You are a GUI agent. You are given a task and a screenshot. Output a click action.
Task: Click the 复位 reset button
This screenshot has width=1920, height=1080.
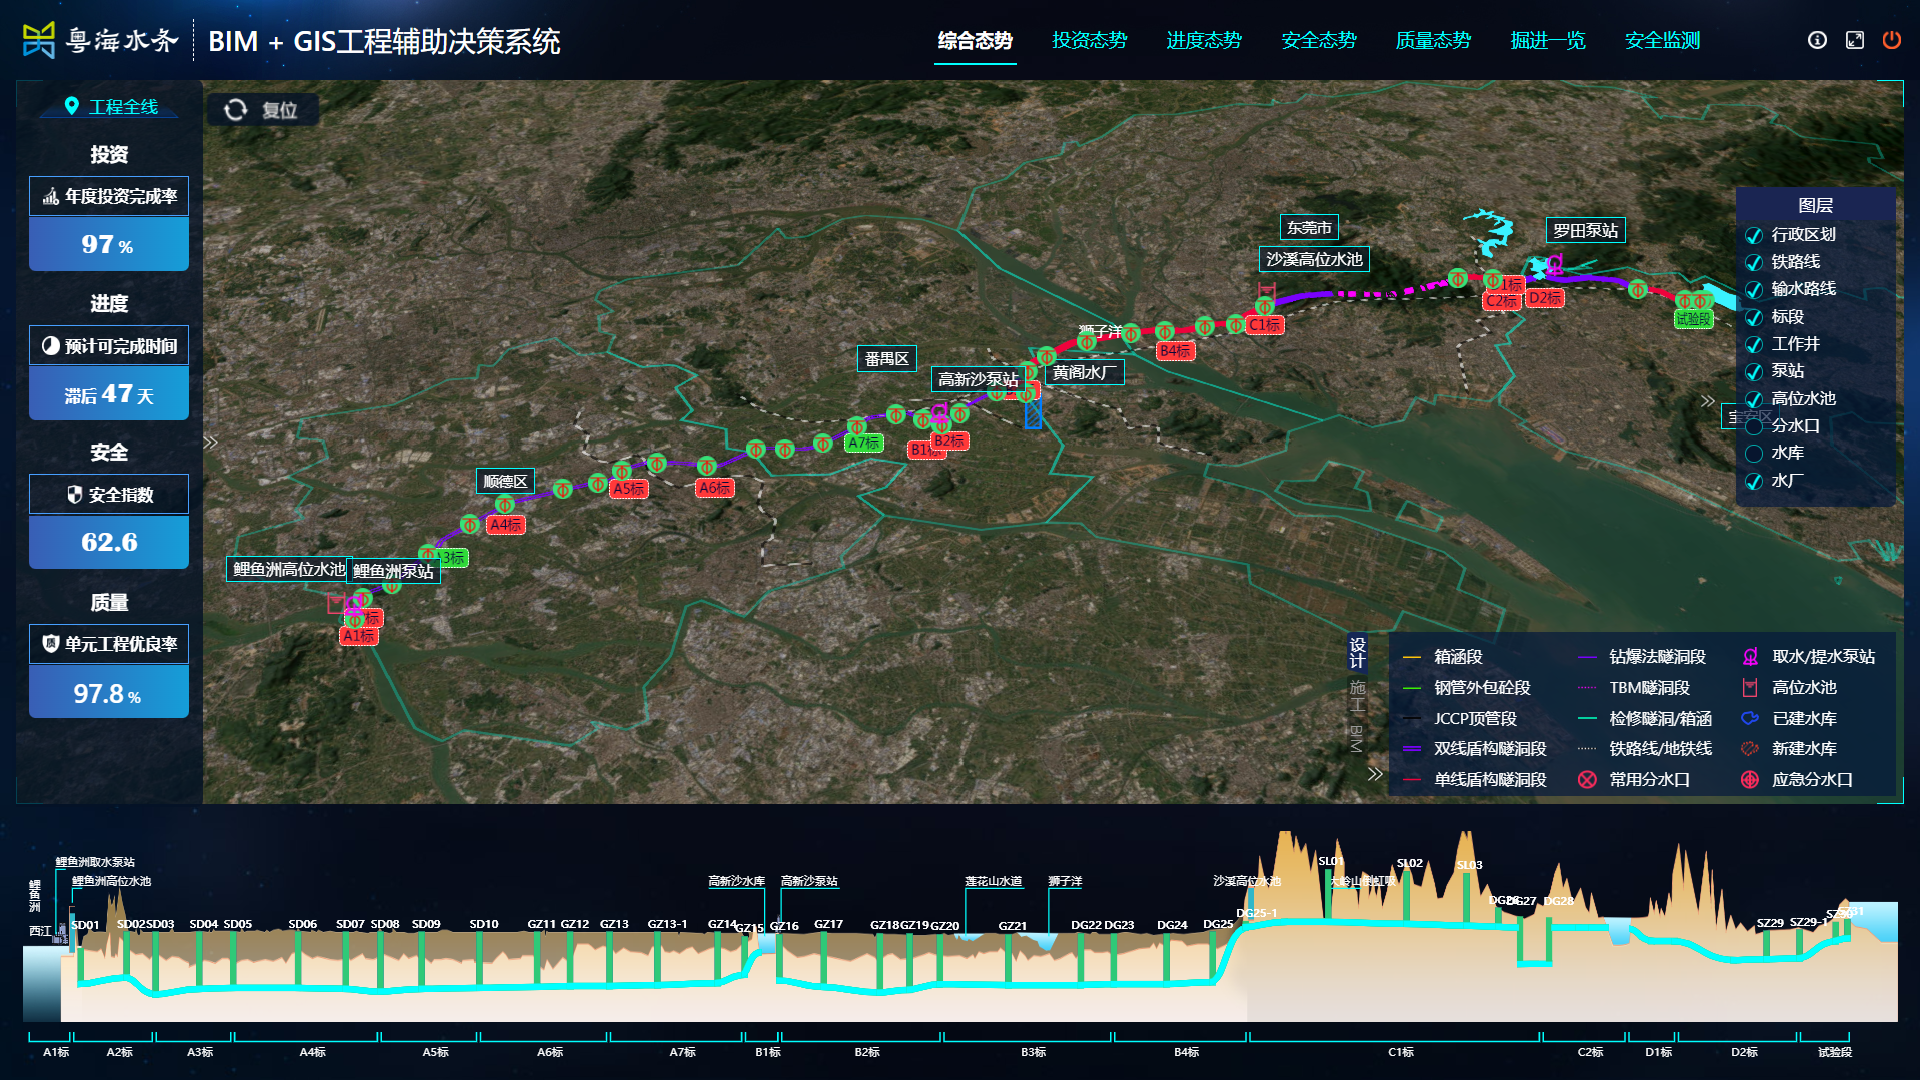pyautogui.click(x=262, y=110)
